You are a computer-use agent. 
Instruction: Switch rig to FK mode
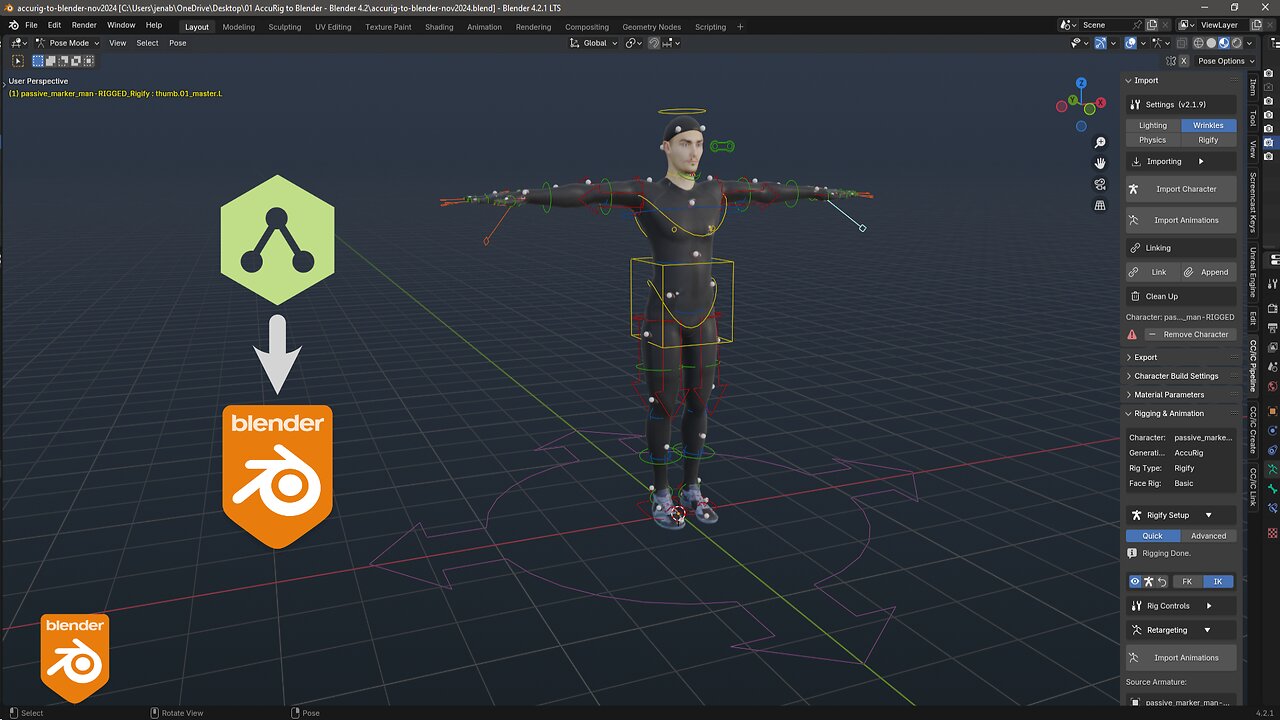(x=1187, y=581)
